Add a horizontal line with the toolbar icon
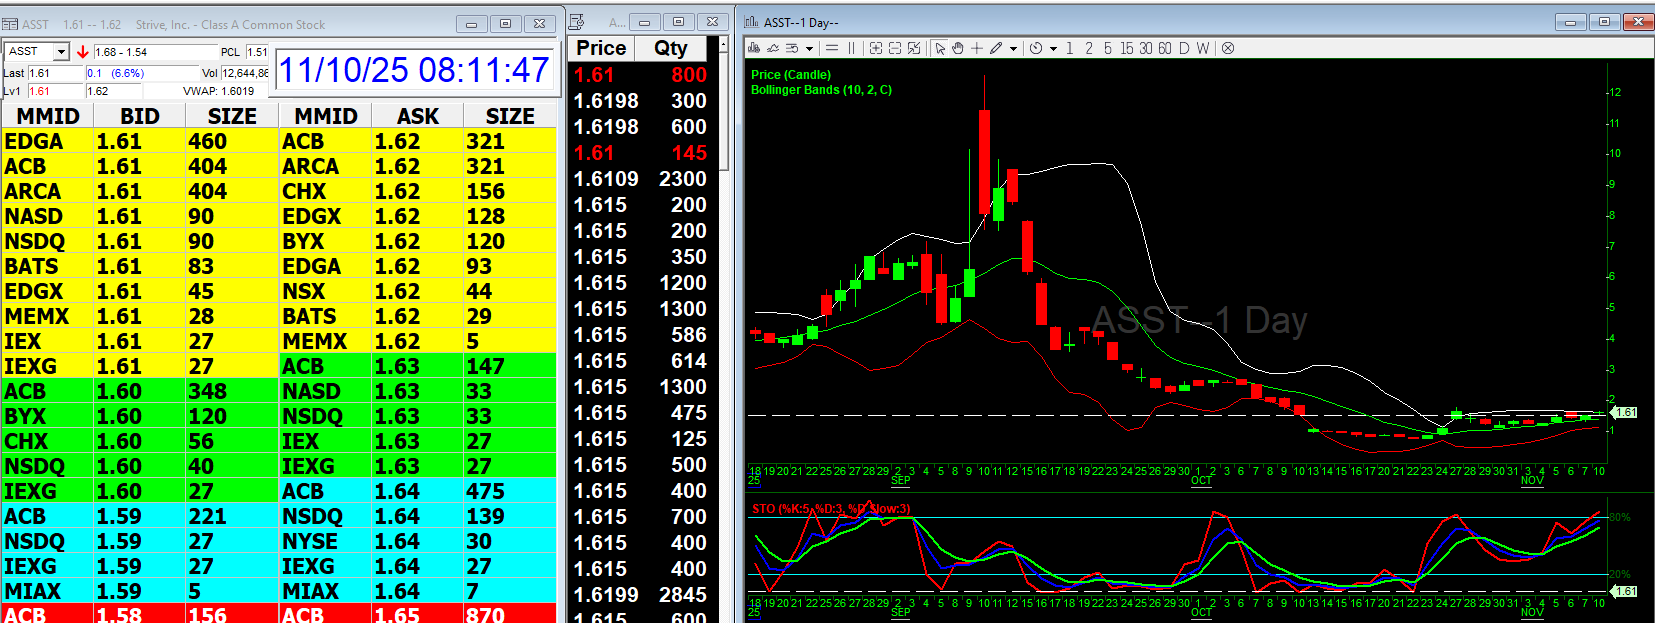1655x623 pixels. (x=832, y=48)
